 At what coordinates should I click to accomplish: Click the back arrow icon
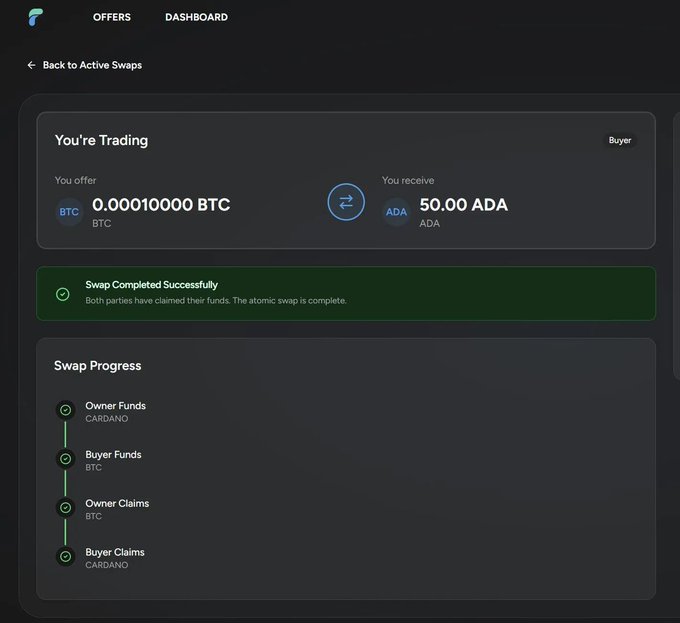pos(31,65)
